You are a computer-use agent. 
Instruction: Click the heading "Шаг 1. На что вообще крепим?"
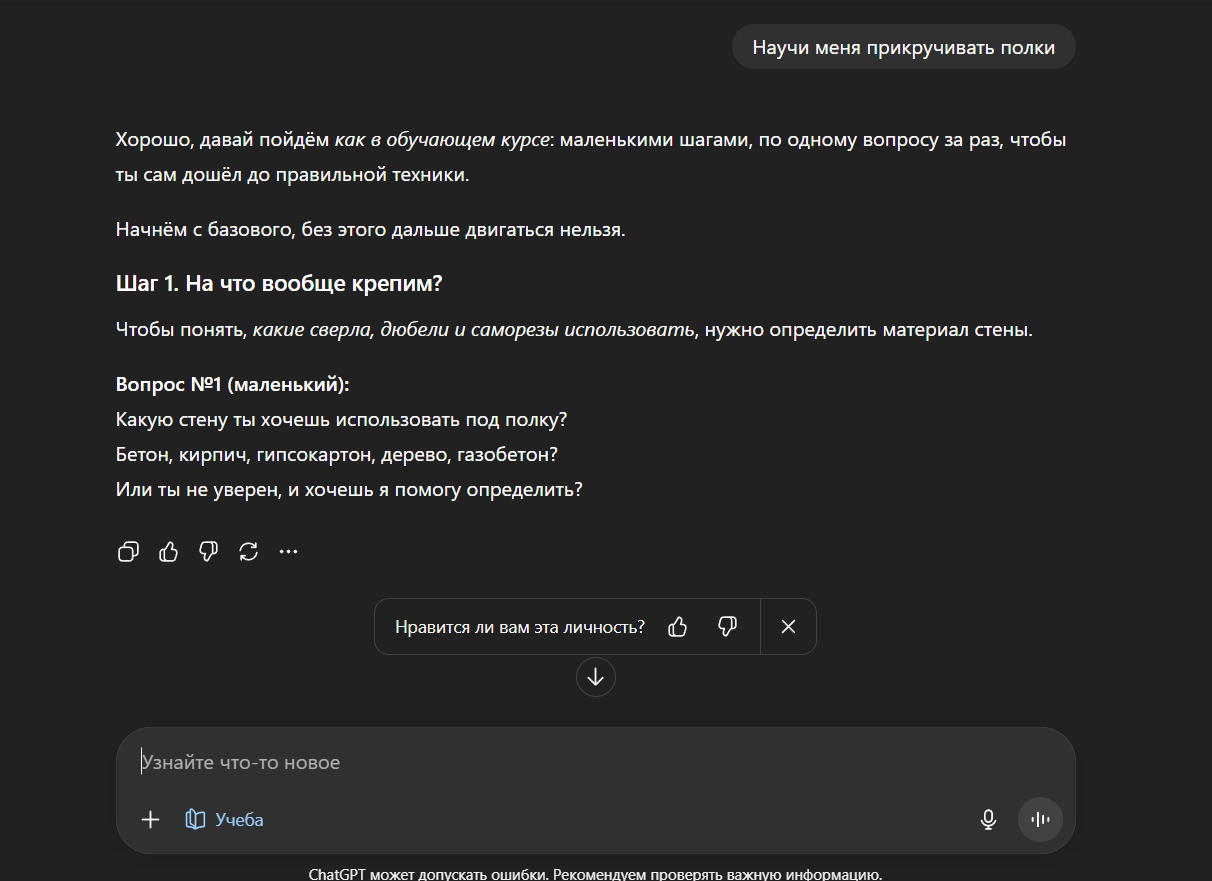(279, 284)
